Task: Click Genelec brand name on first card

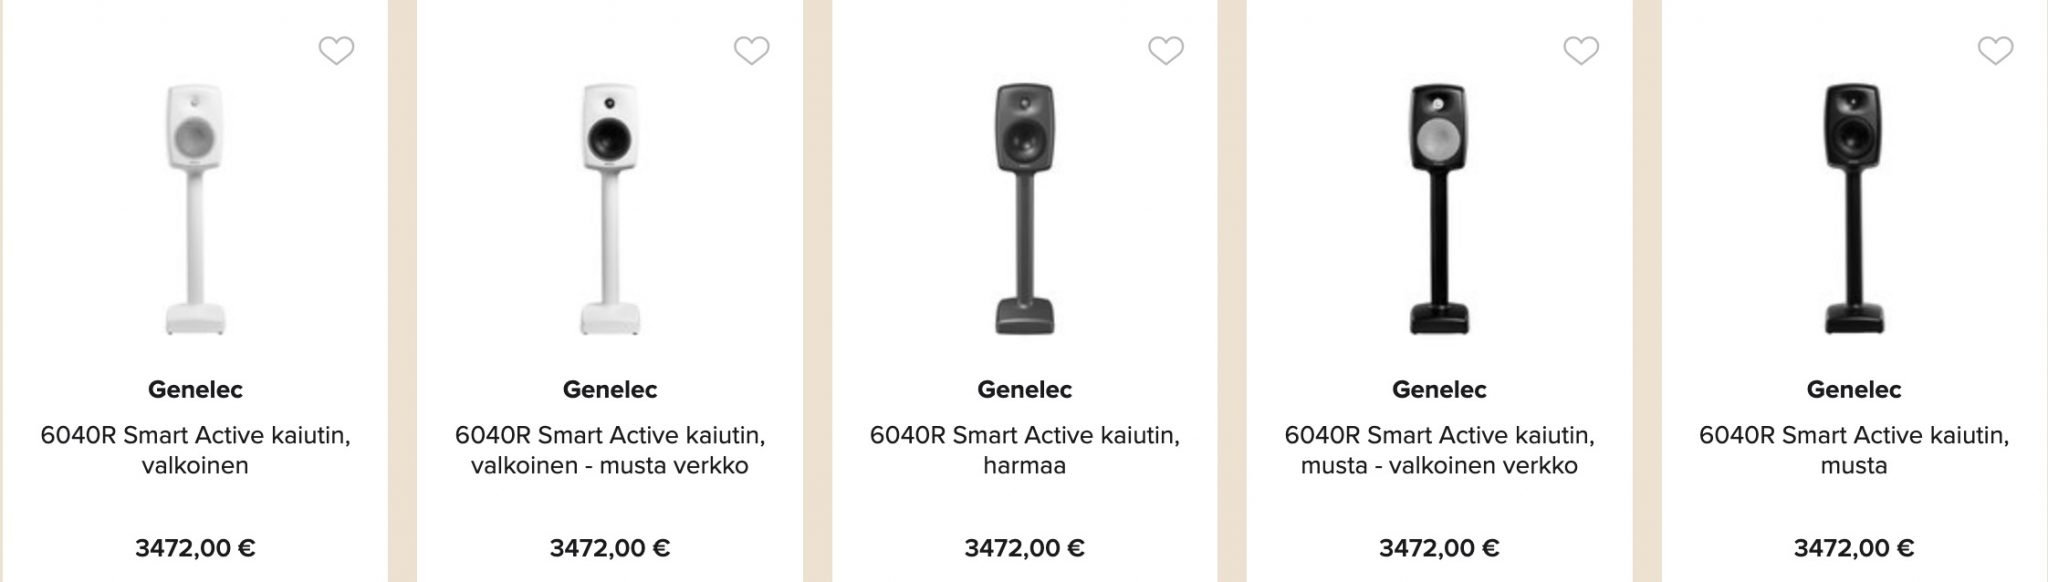Action: coord(196,390)
